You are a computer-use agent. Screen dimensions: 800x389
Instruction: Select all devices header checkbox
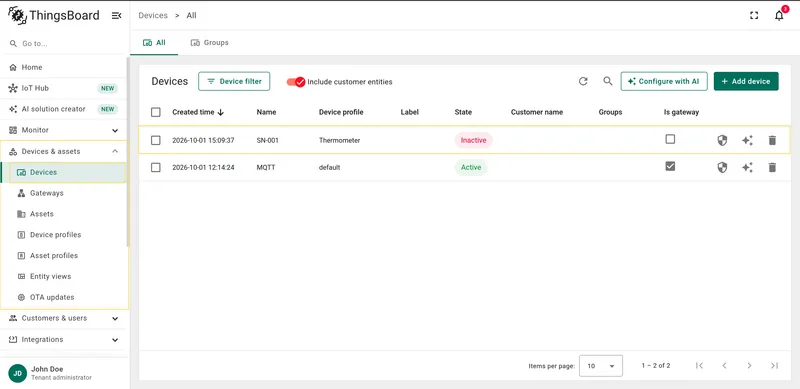pyautogui.click(x=156, y=112)
